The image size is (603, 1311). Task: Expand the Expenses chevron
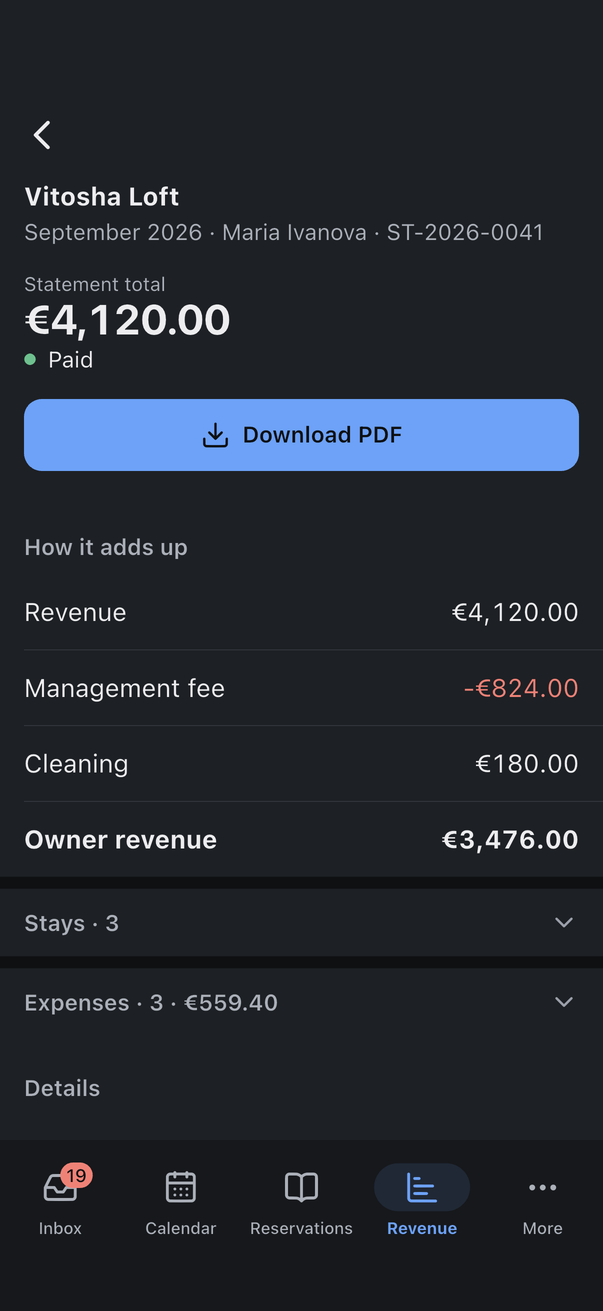[x=564, y=1002]
